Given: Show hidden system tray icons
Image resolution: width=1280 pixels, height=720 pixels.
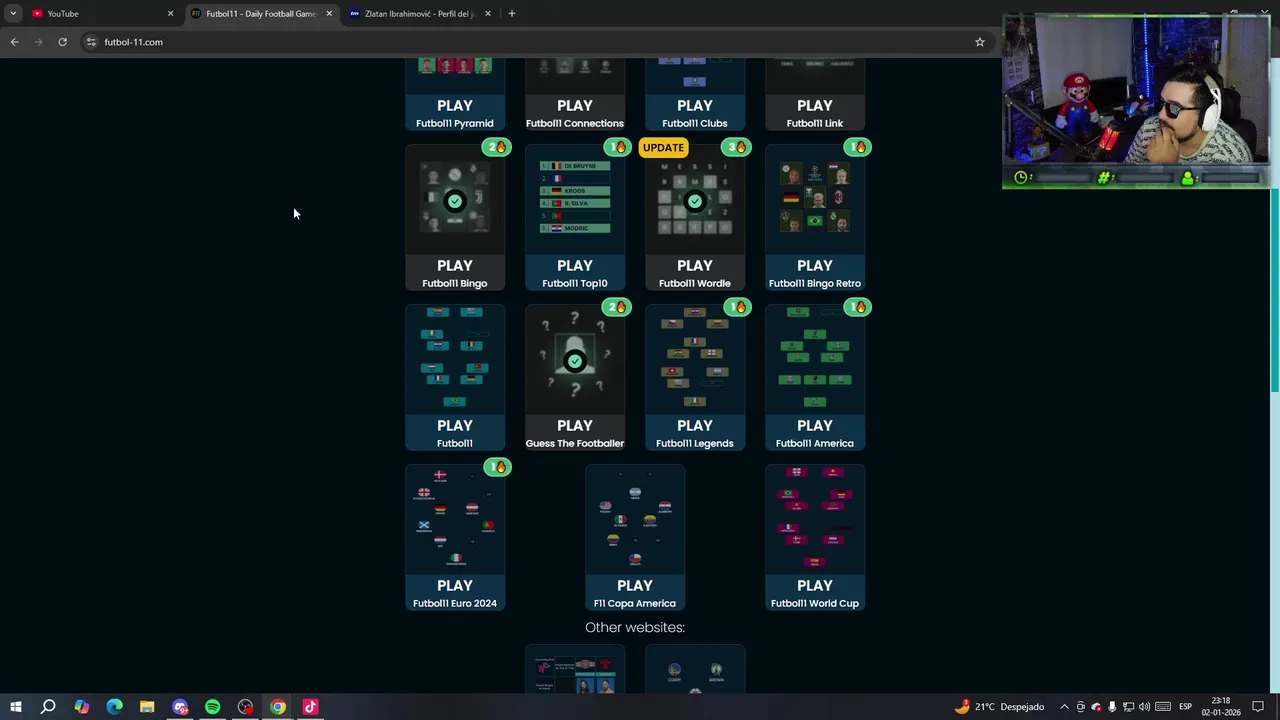Looking at the screenshot, I should pyautogui.click(x=1064, y=707).
